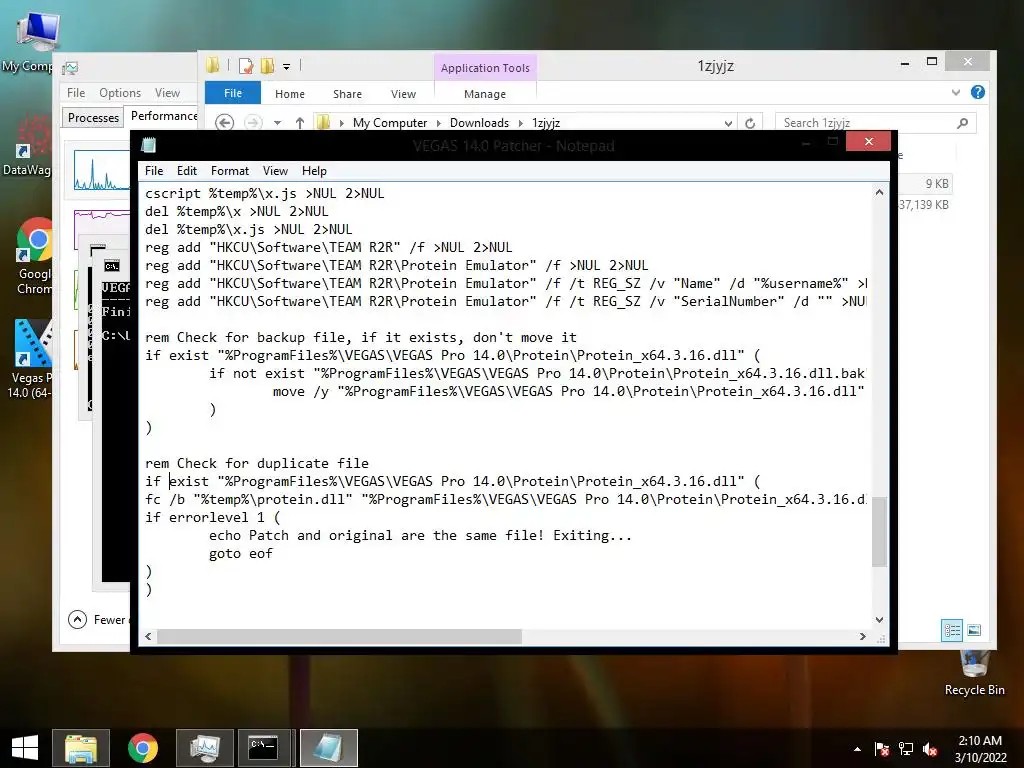Click Explorer Help question mark icon

(x=978, y=92)
